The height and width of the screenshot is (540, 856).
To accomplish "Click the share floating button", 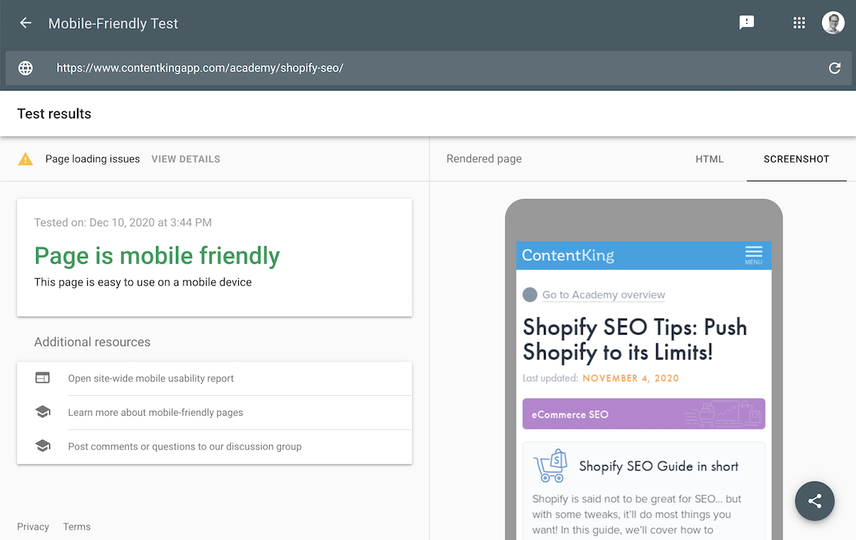I will tap(815, 501).
